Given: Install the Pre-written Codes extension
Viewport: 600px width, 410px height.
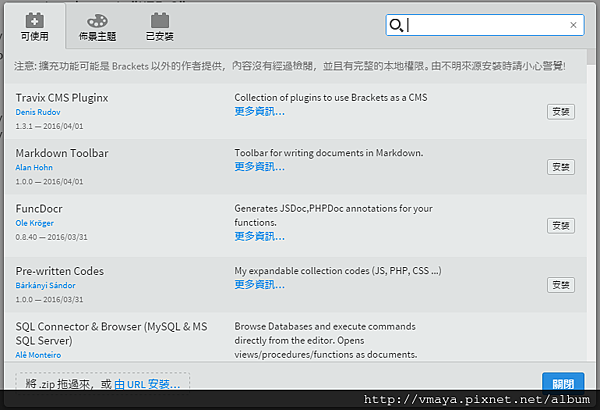Looking at the screenshot, I should coord(561,285).
